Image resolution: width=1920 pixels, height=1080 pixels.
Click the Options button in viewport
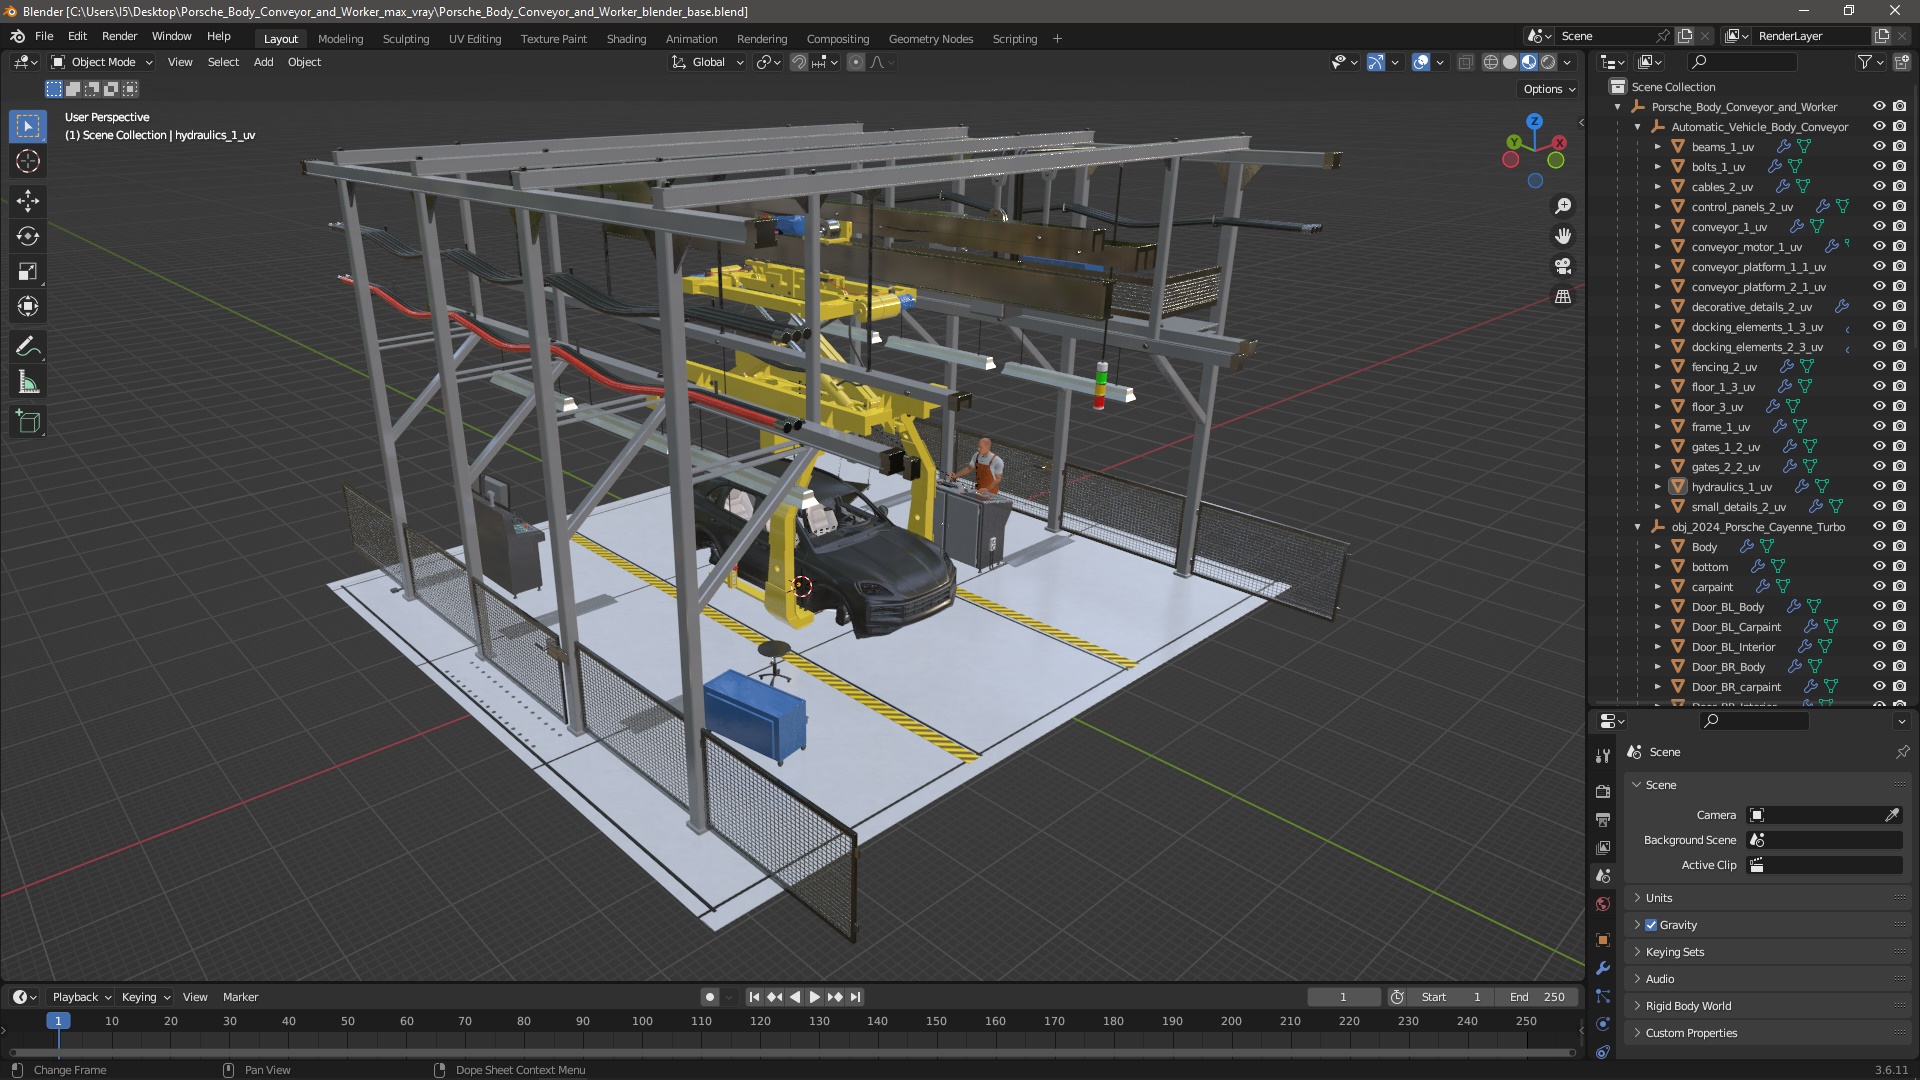point(1549,89)
